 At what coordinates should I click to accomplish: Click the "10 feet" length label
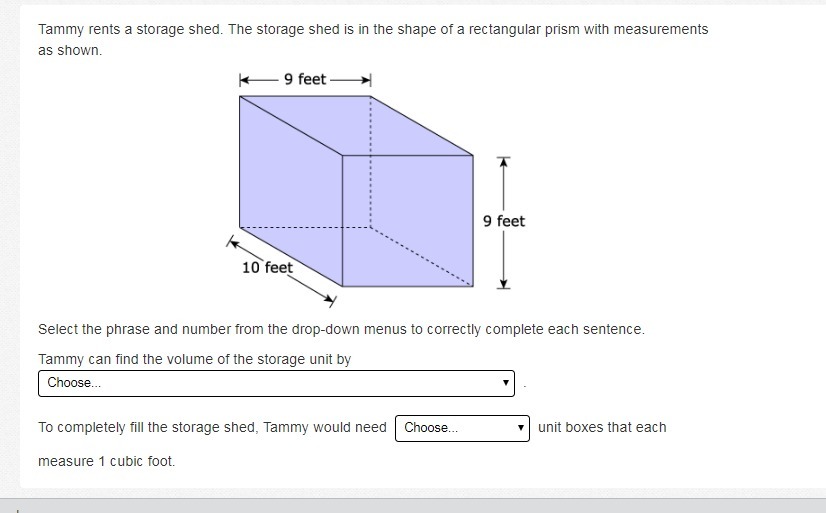click(x=267, y=268)
